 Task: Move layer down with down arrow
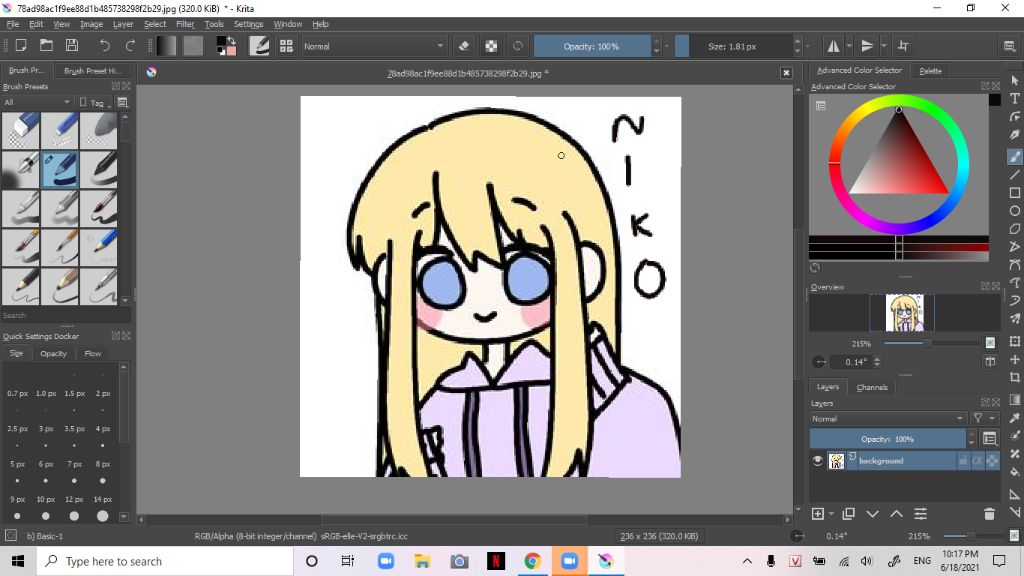point(872,514)
